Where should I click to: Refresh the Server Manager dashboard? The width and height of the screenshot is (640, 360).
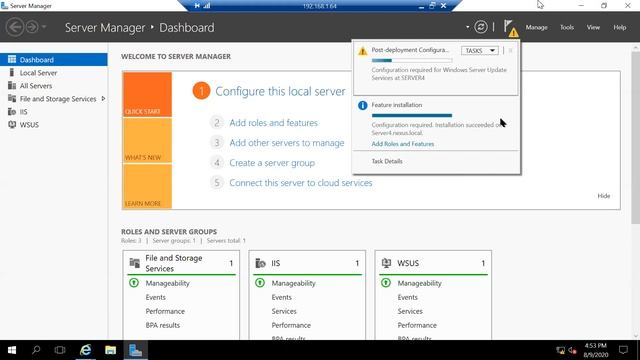(481, 27)
